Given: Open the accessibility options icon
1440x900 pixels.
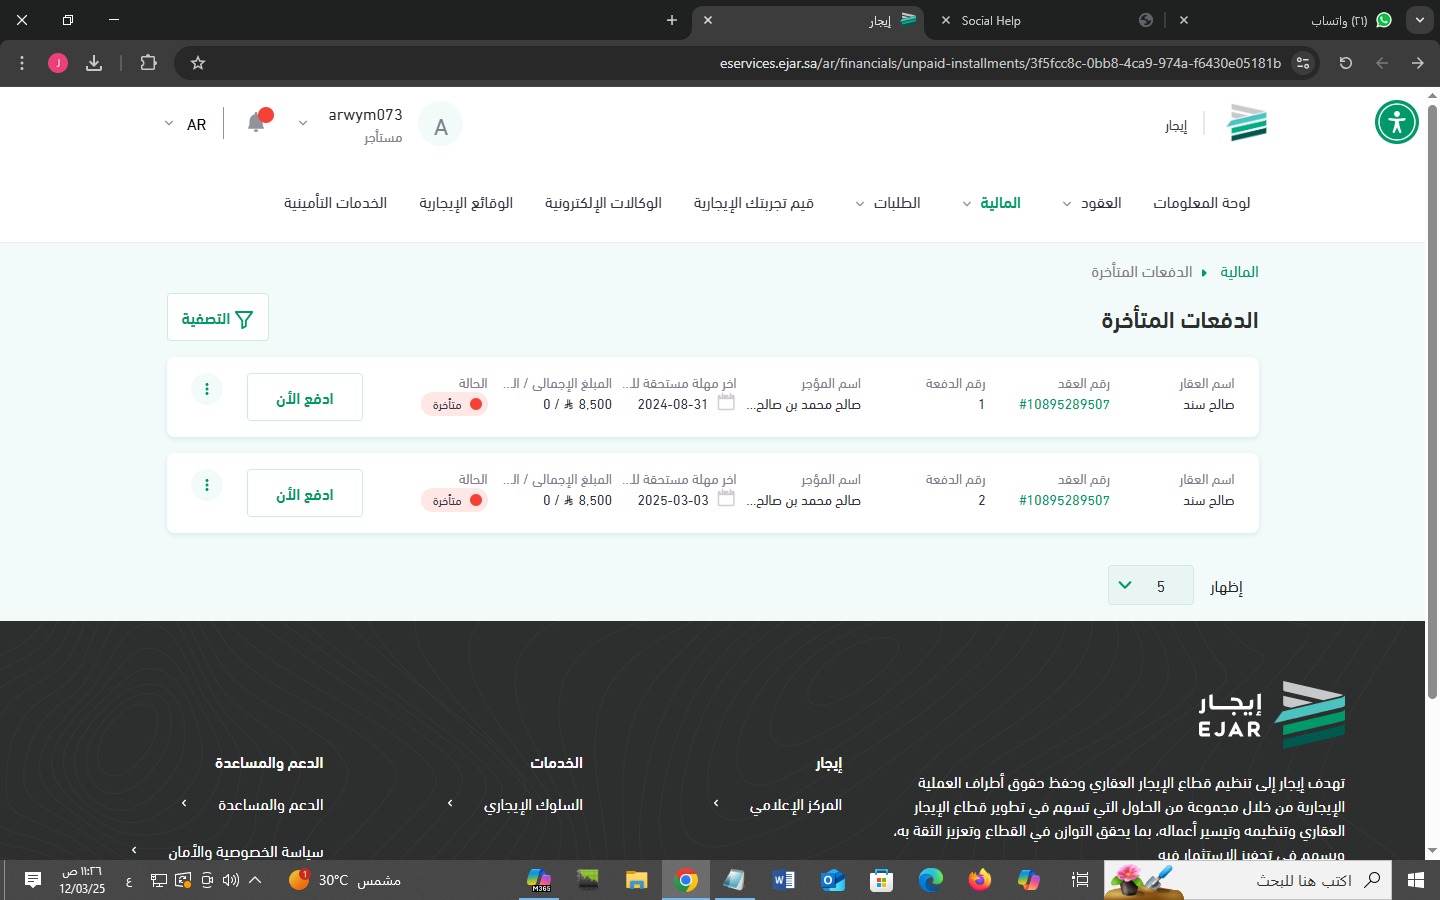Looking at the screenshot, I should click(1396, 123).
